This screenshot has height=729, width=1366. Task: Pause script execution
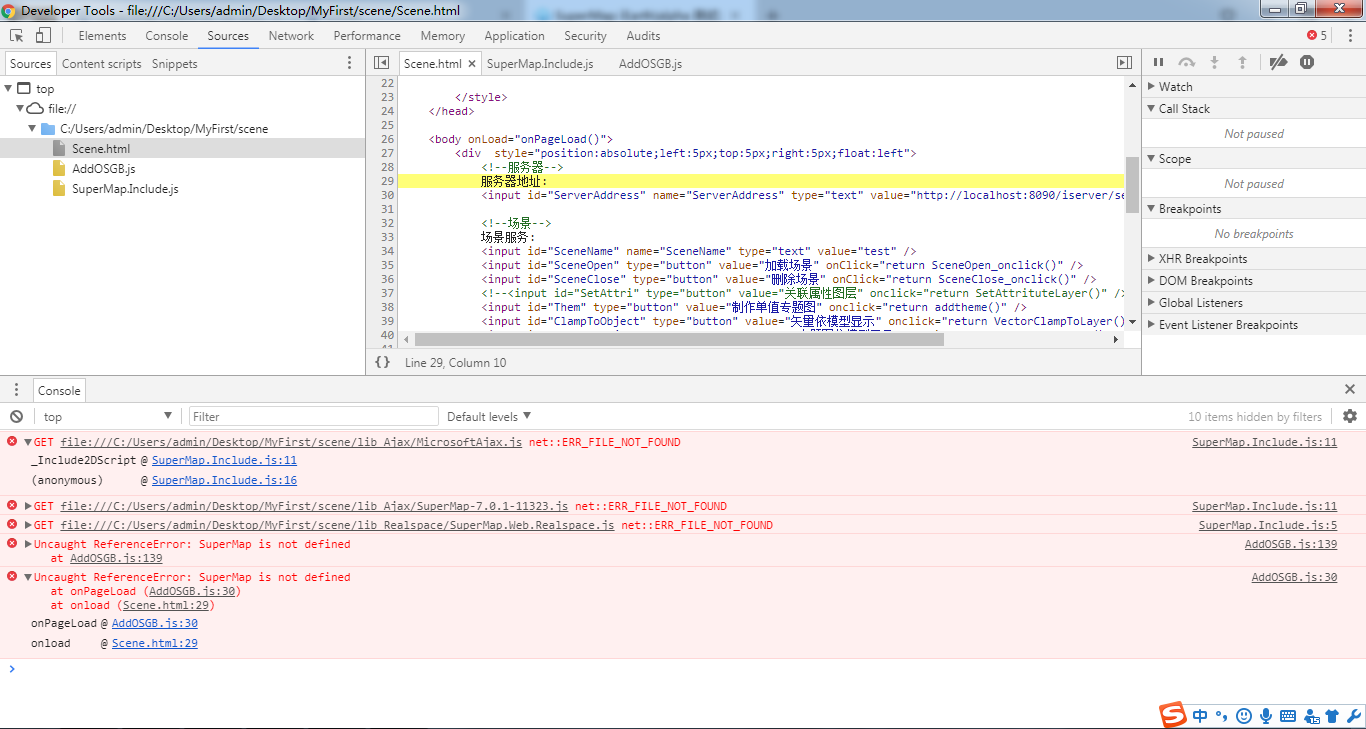[x=1159, y=62]
